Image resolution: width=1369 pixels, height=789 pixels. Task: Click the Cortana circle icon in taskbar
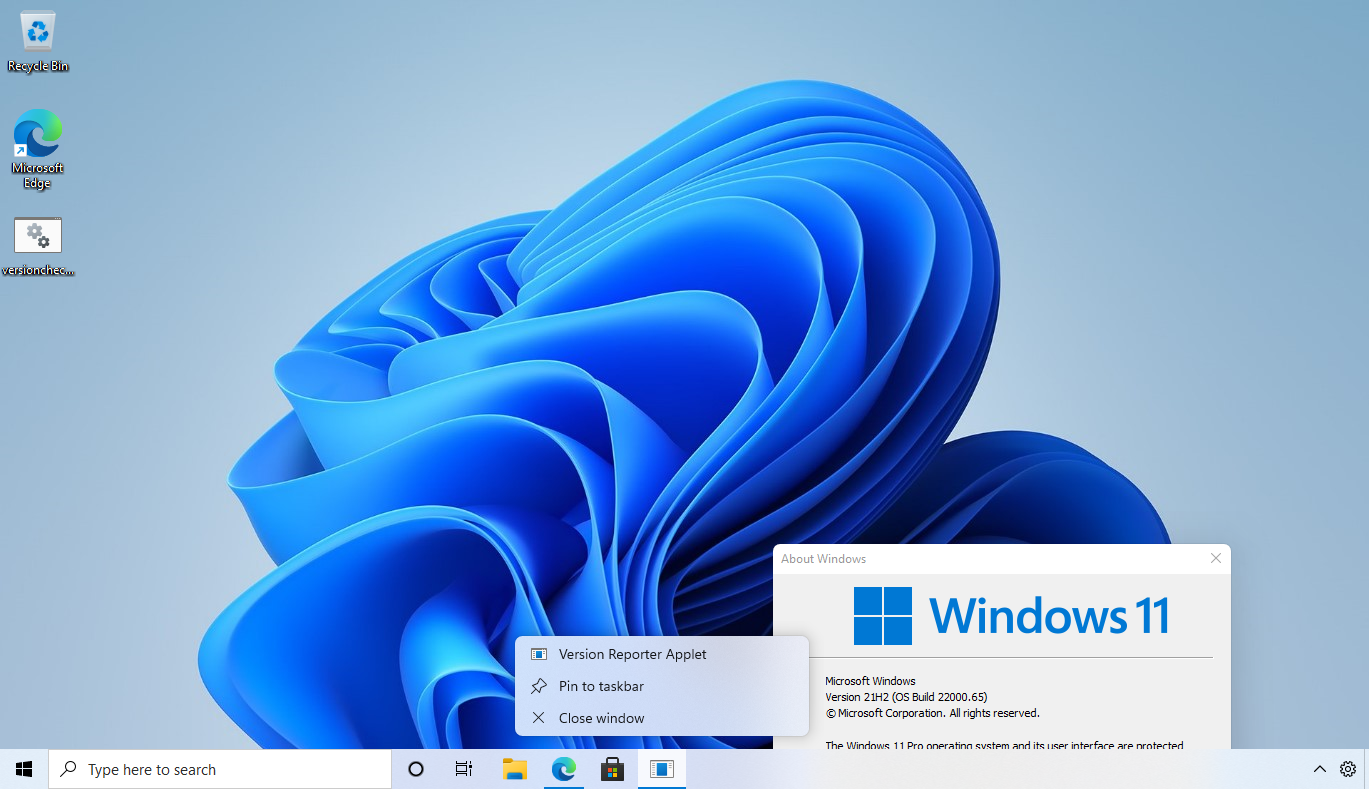416,769
